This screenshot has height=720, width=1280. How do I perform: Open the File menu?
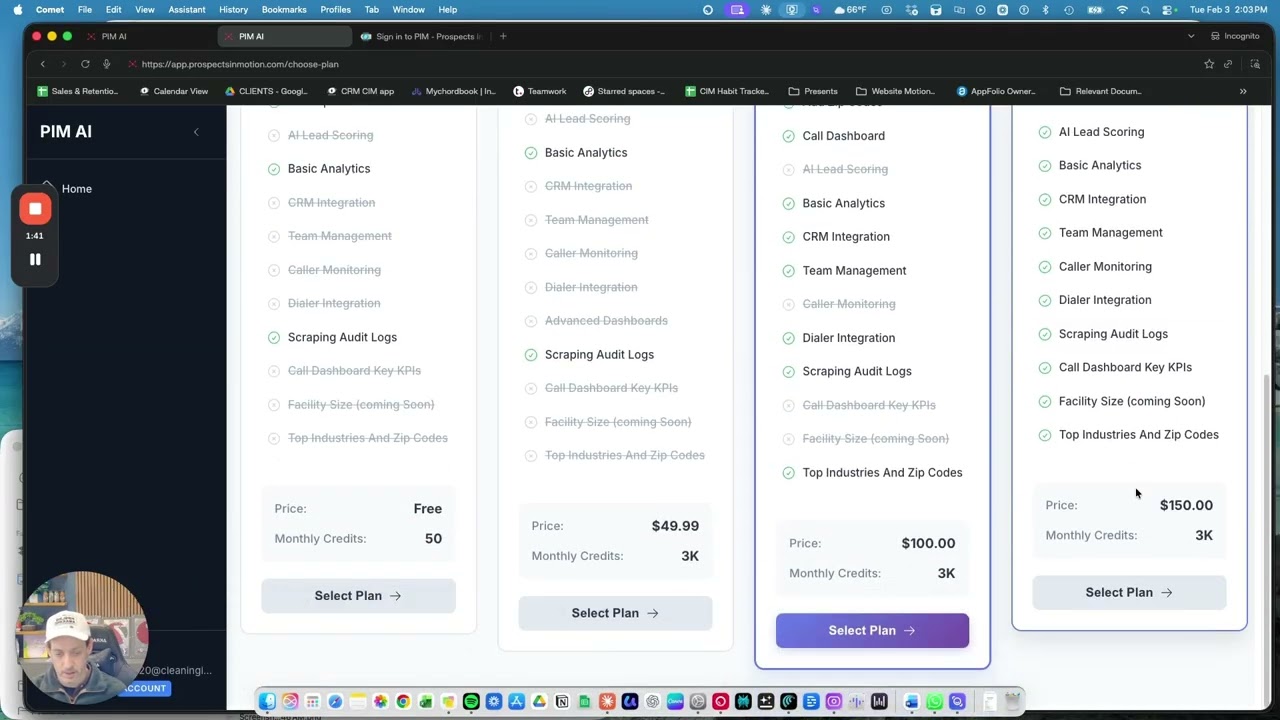(85, 10)
